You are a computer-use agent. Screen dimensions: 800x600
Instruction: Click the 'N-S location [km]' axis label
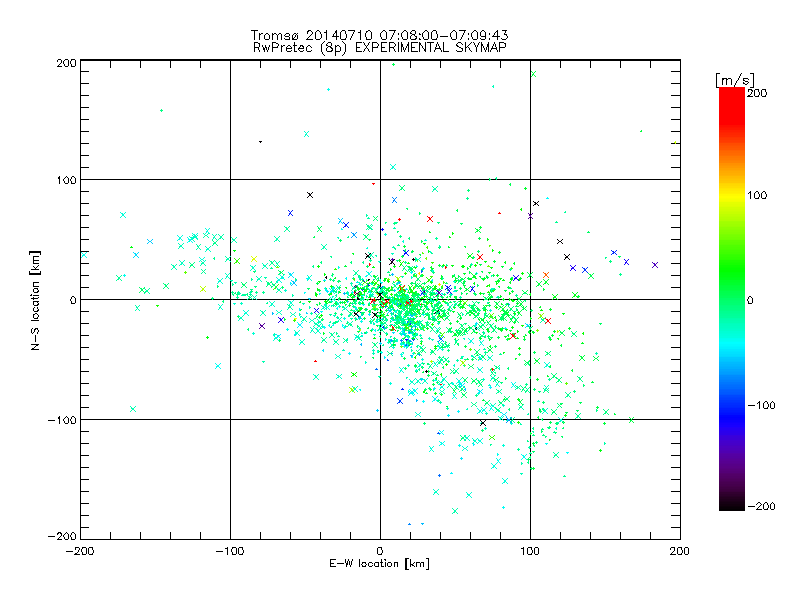(35, 300)
